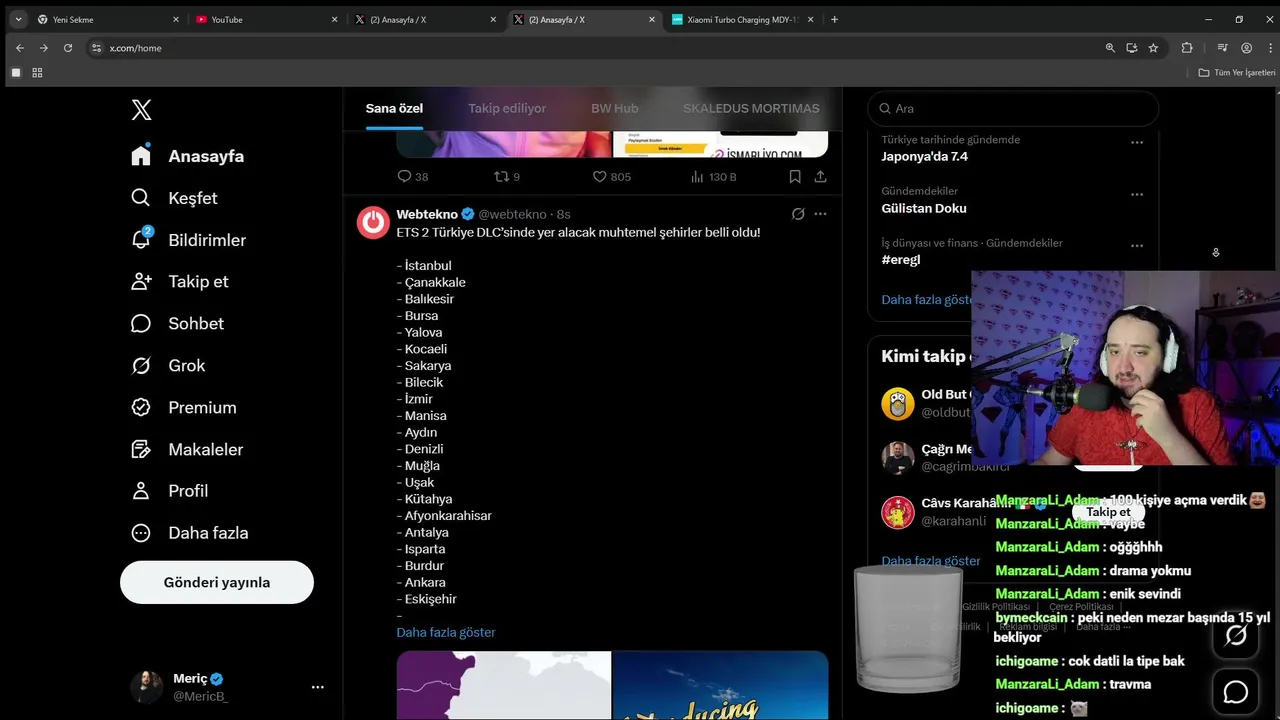The image size is (1280, 720).
Task: Open tab search dropdown arrow
Action: tap(18, 19)
